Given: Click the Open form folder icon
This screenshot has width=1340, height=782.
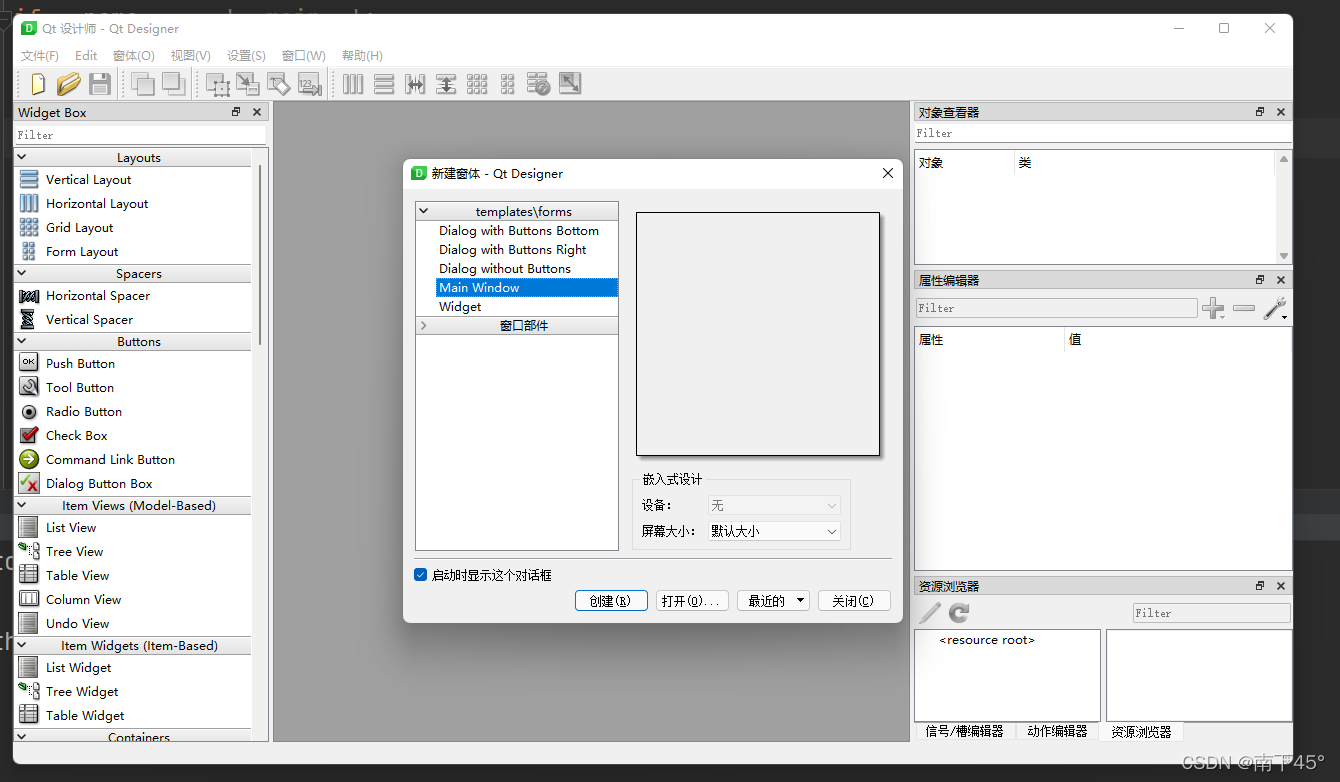Looking at the screenshot, I should 68,84.
